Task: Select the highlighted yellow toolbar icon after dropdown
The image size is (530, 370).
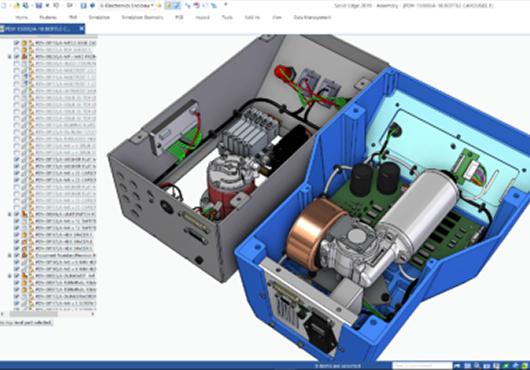Action: 168,5
